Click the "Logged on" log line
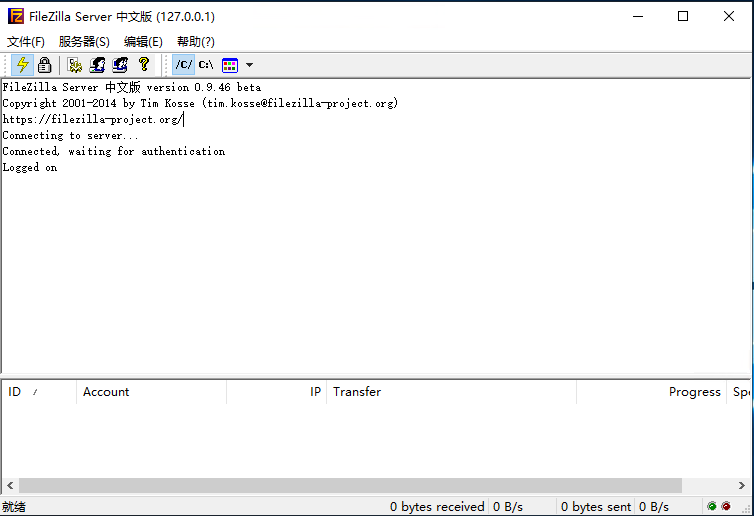 (x=30, y=167)
